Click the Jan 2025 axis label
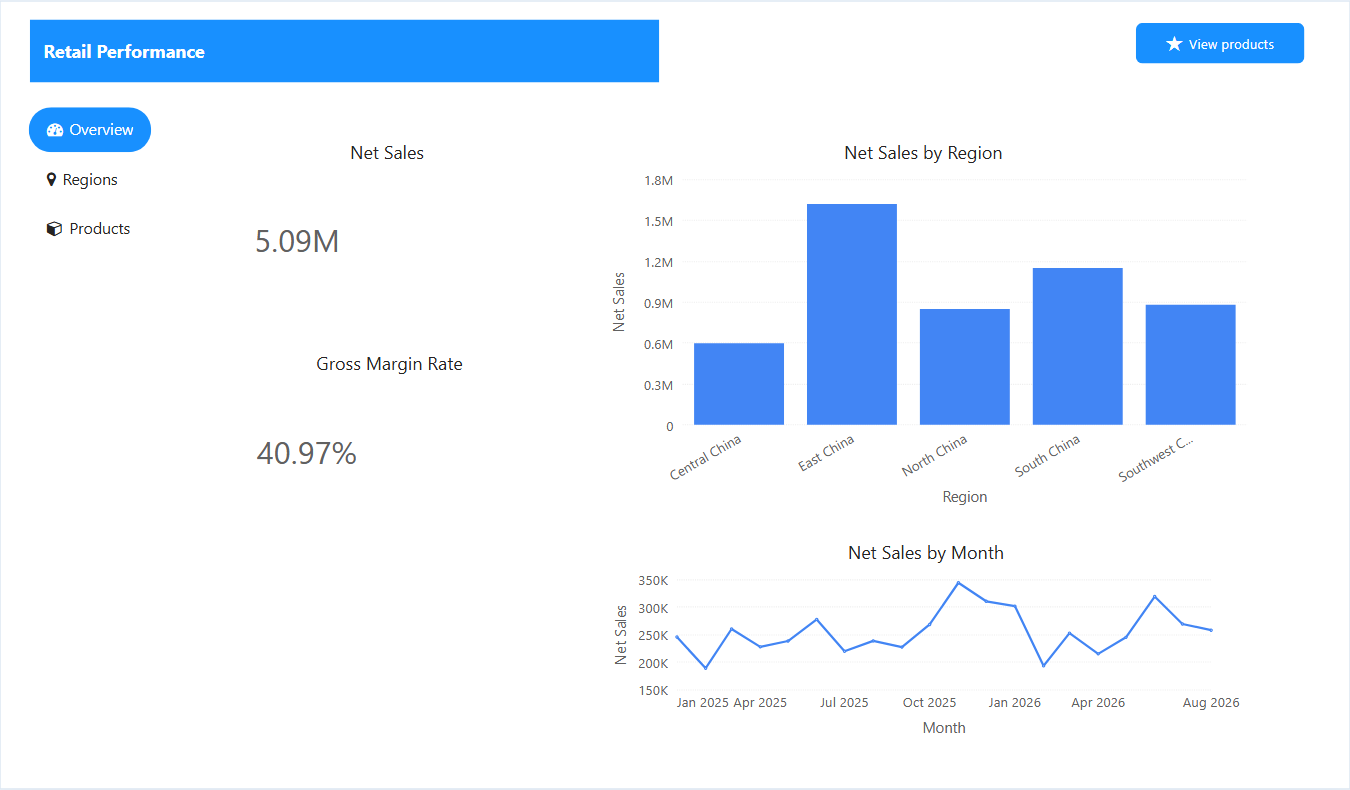Image resolution: width=1350 pixels, height=790 pixels. pos(702,703)
